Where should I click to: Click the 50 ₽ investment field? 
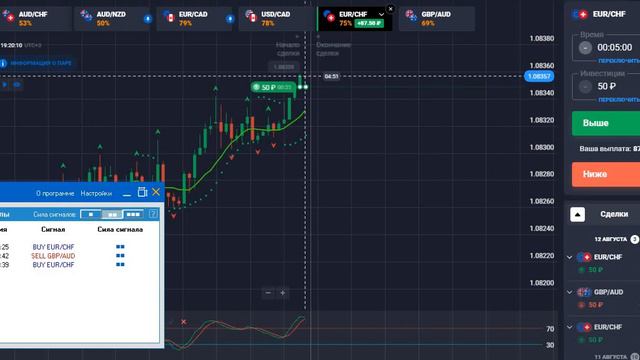tap(607, 87)
